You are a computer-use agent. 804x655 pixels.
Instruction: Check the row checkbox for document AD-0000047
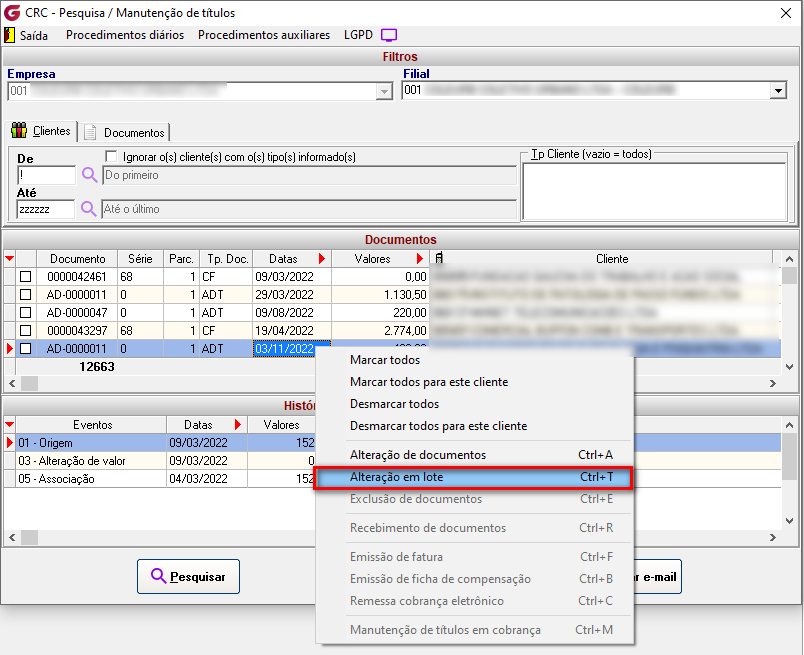point(25,313)
